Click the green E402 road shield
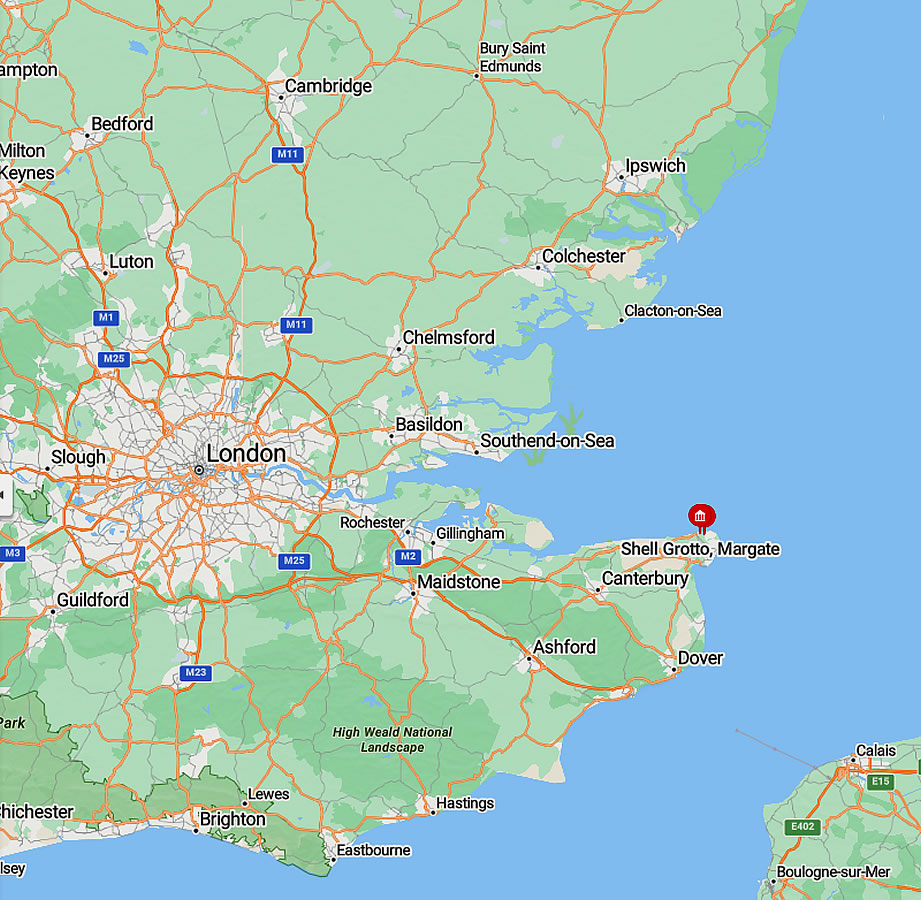 [802, 827]
